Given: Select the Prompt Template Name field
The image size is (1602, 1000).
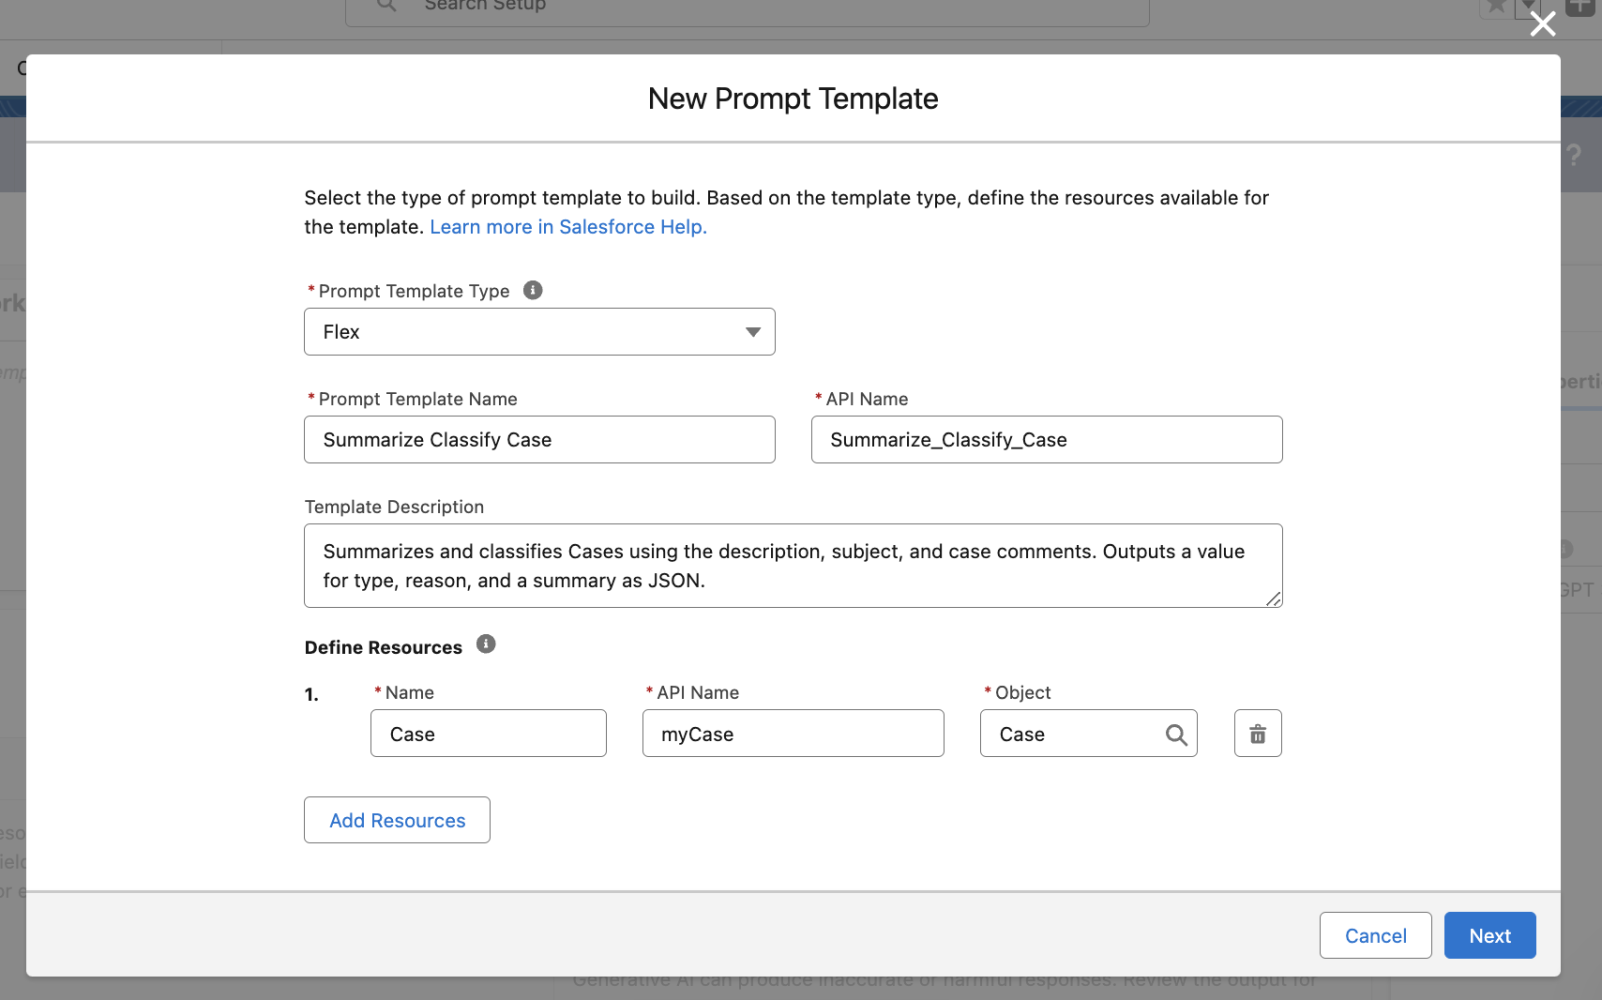Looking at the screenshot, I should (x=539, y=439).
